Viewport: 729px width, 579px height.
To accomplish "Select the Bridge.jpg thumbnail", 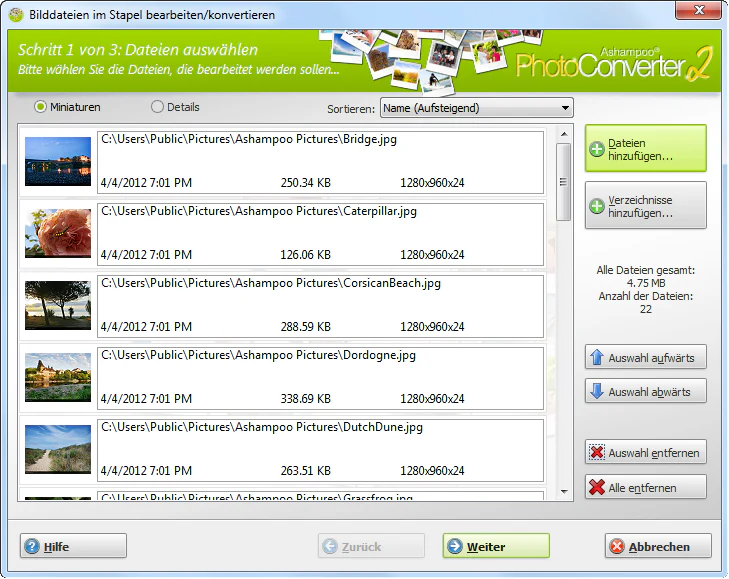I will pos(58,161).
